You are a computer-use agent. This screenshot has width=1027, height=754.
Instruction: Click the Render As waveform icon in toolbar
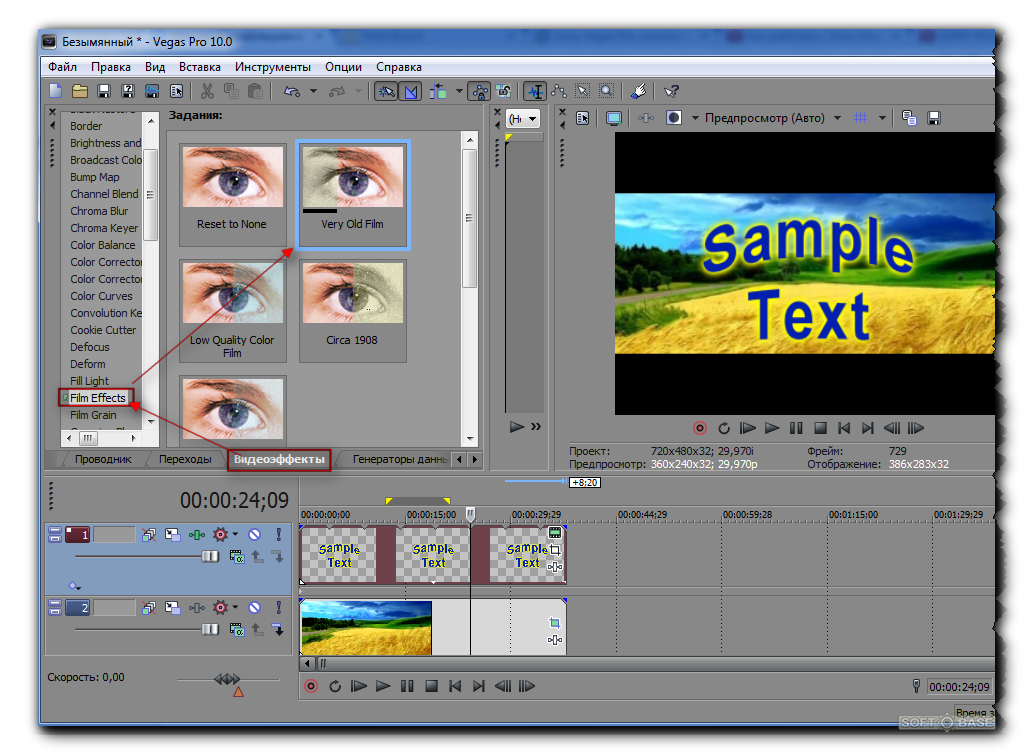(152, 91)
